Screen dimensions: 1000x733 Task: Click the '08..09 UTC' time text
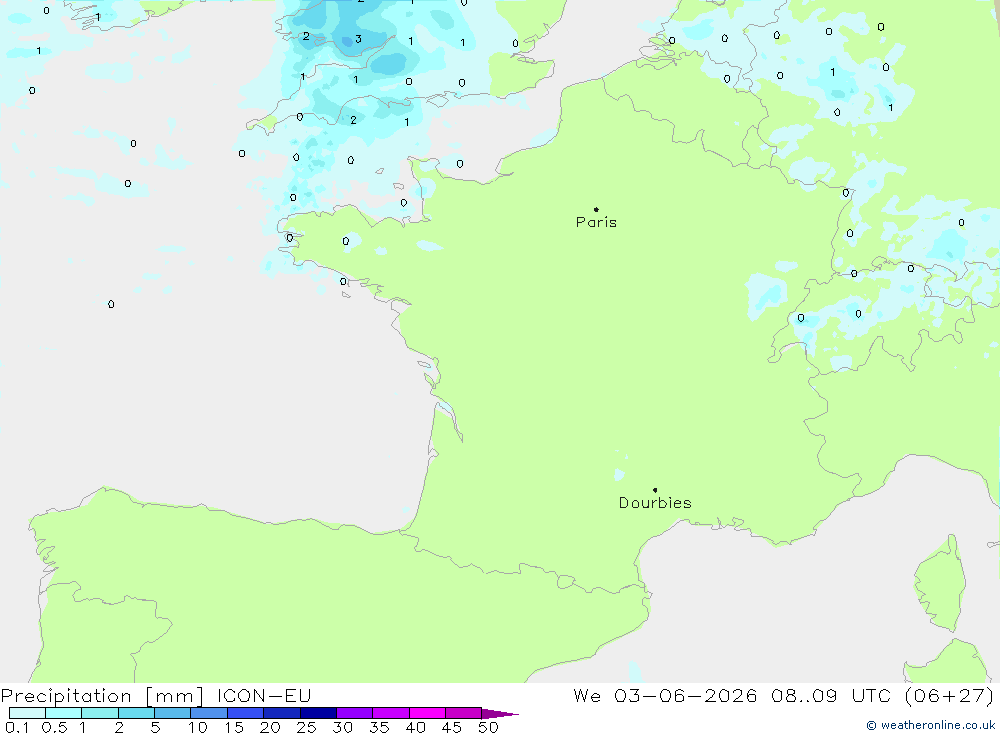pyautogui.click(x=830, y=696)
